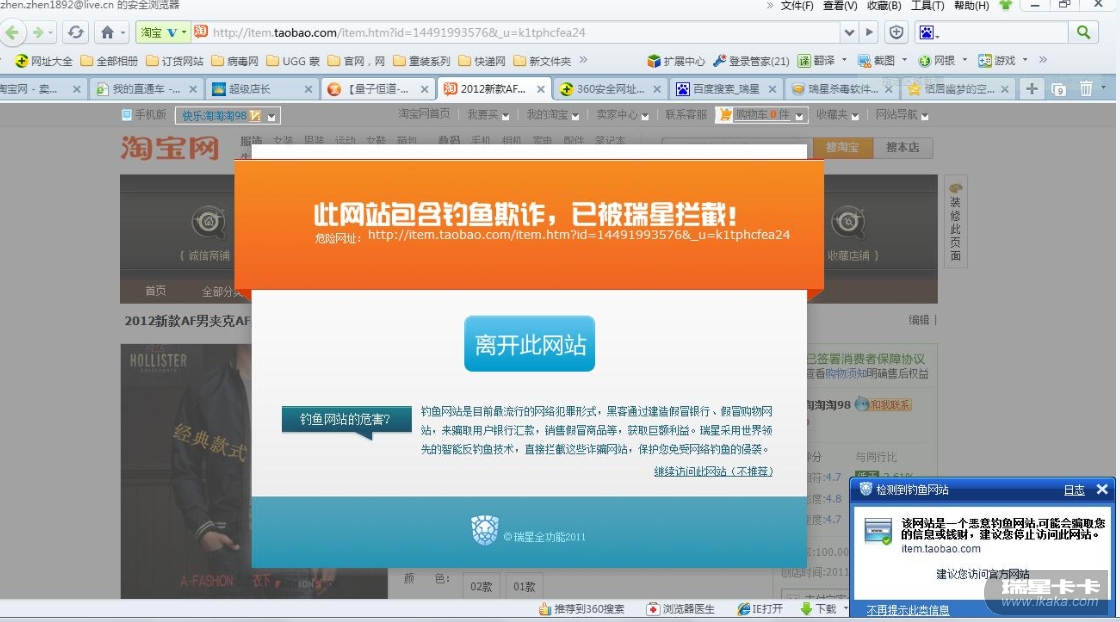Open the 淘宝 search engine selector dropdown

coord(162,32)
